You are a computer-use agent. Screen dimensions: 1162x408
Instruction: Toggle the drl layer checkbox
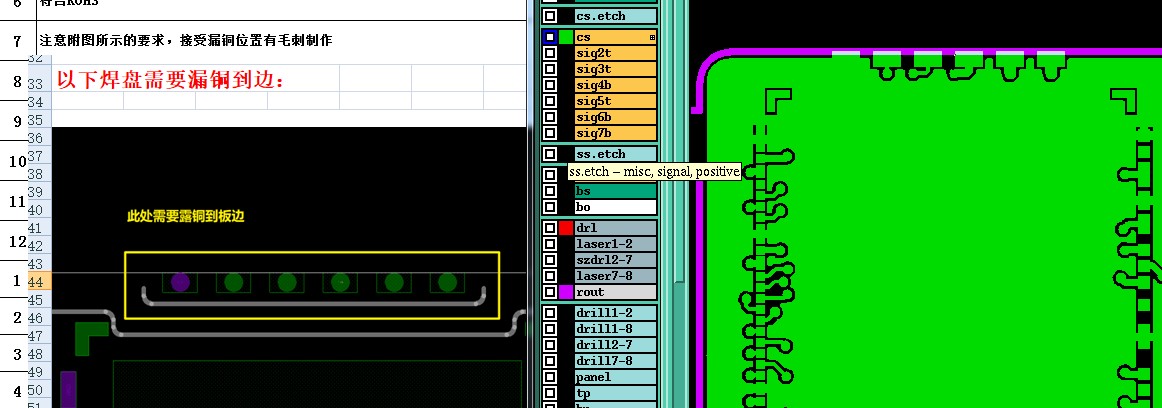point(550,228)
